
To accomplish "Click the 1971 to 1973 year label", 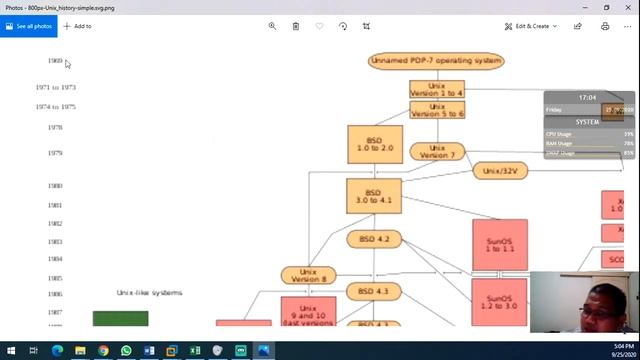I will tap(56, 87).
